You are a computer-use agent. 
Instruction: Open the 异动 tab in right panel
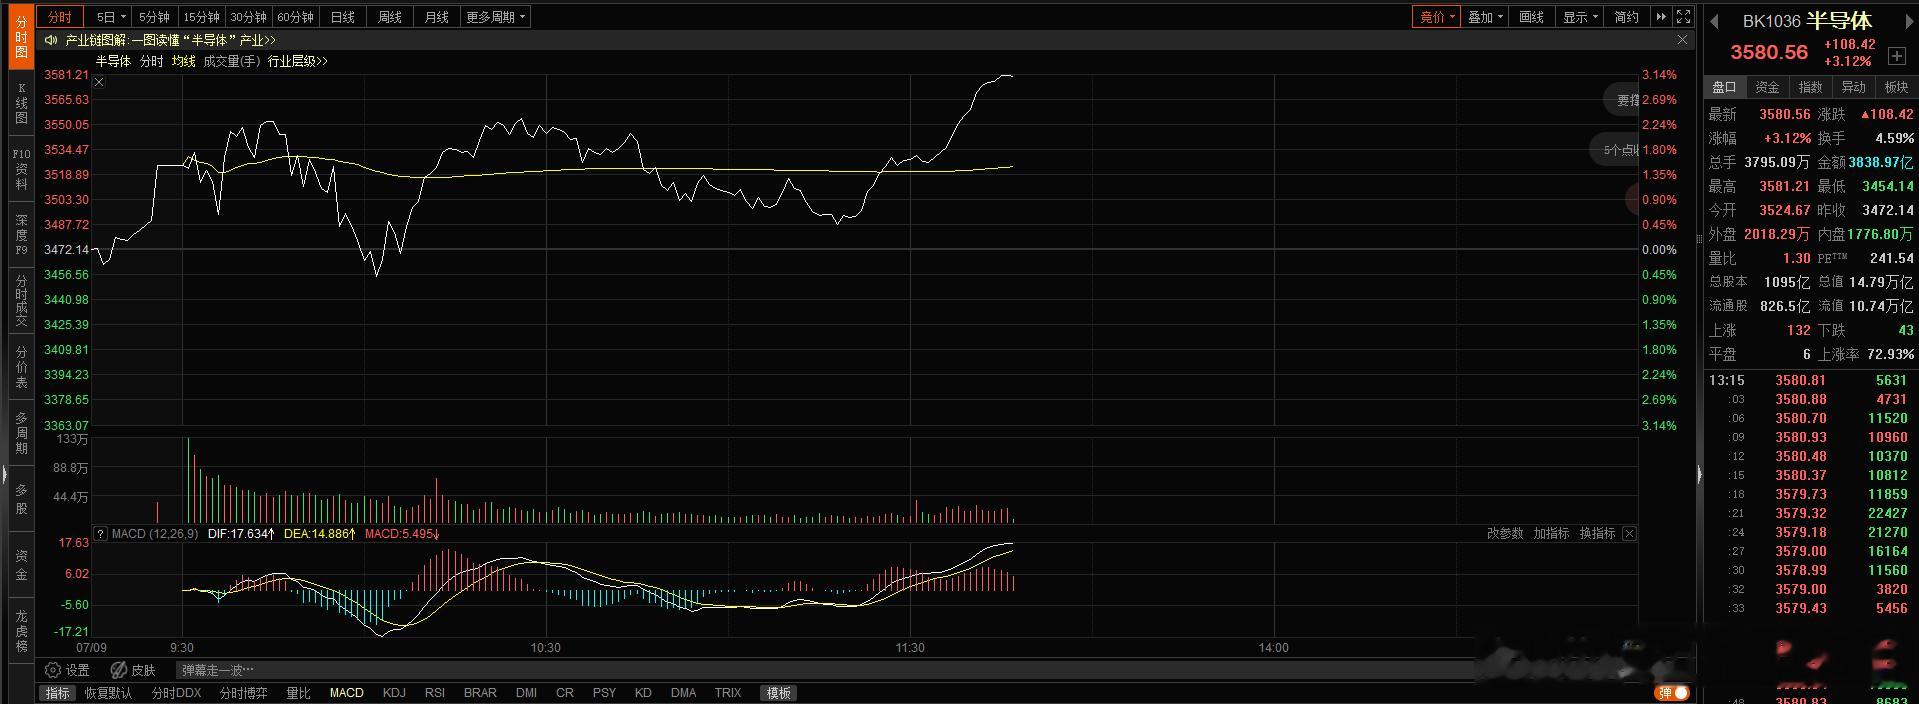1854,87
